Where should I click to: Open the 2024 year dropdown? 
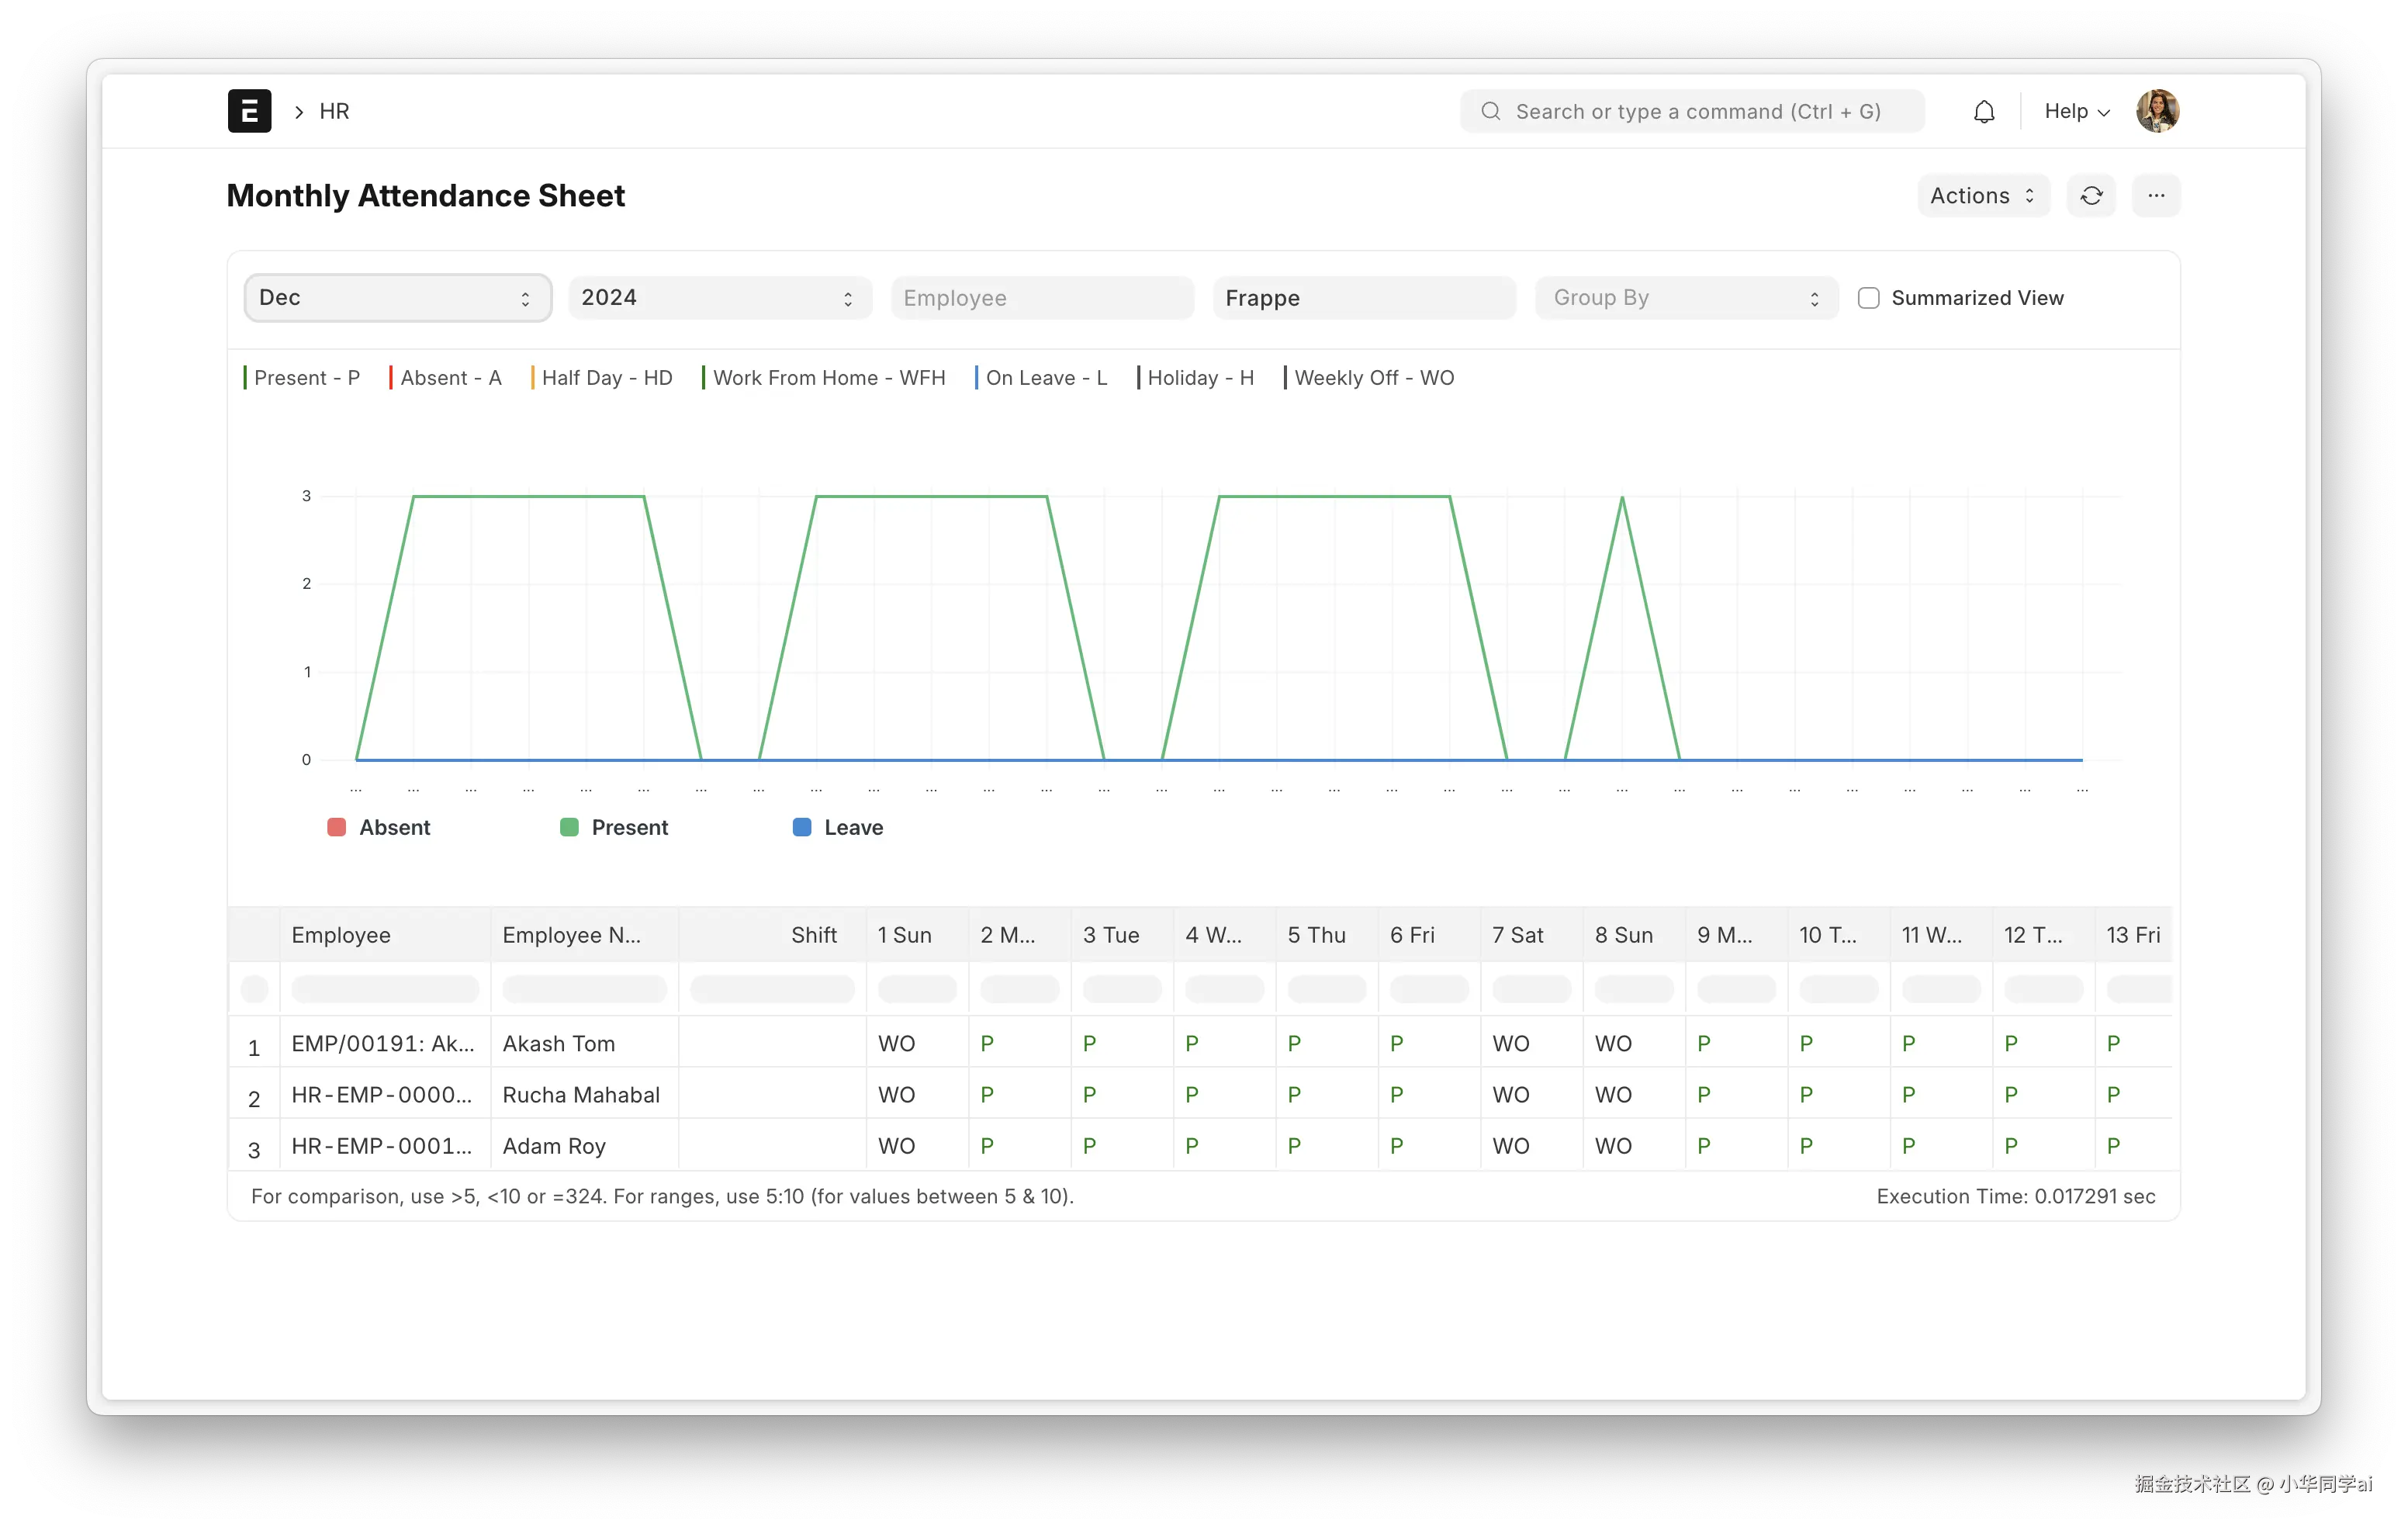(719, 298)
